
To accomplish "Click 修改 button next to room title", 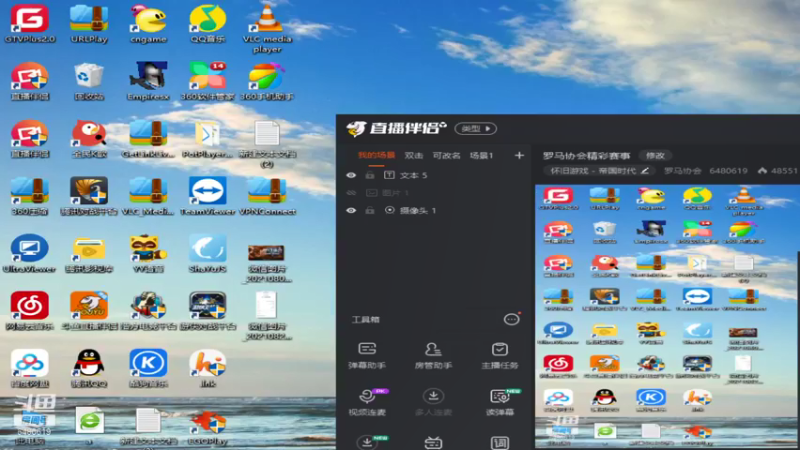I will (x=655, y=155).
